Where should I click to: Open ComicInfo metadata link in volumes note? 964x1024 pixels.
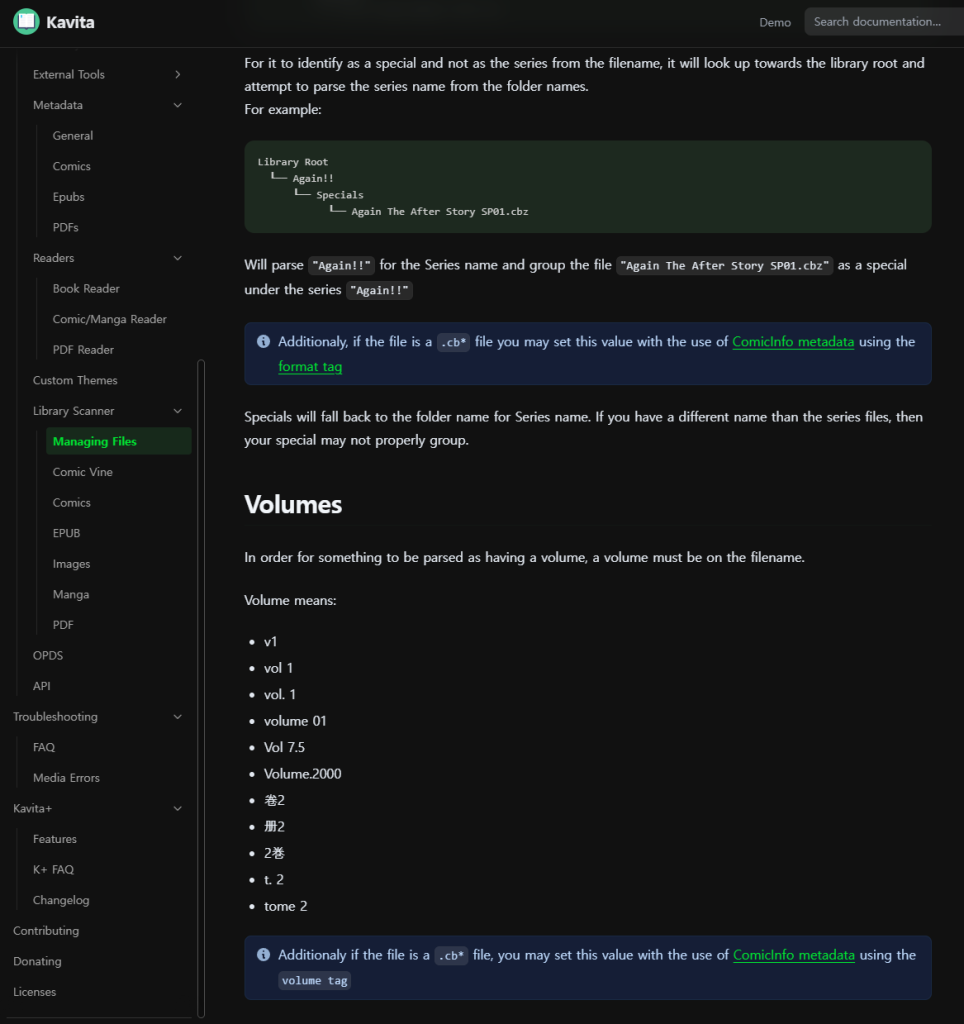pyautogui.click(x=793, y=955)
